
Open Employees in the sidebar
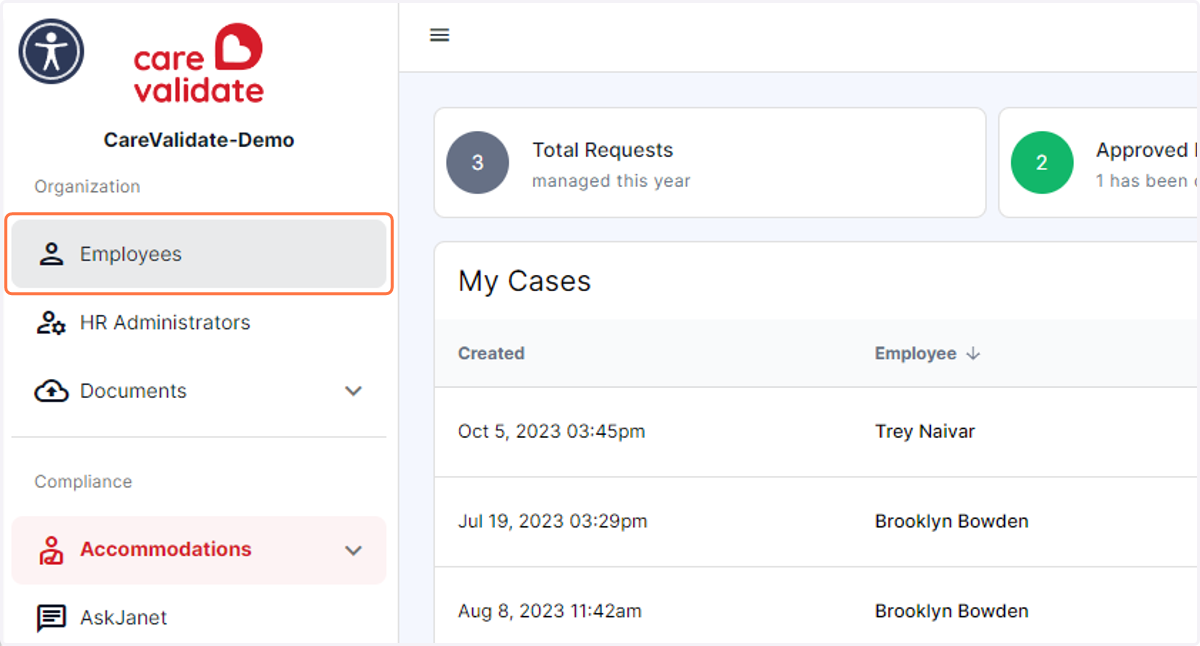point(199,254)
